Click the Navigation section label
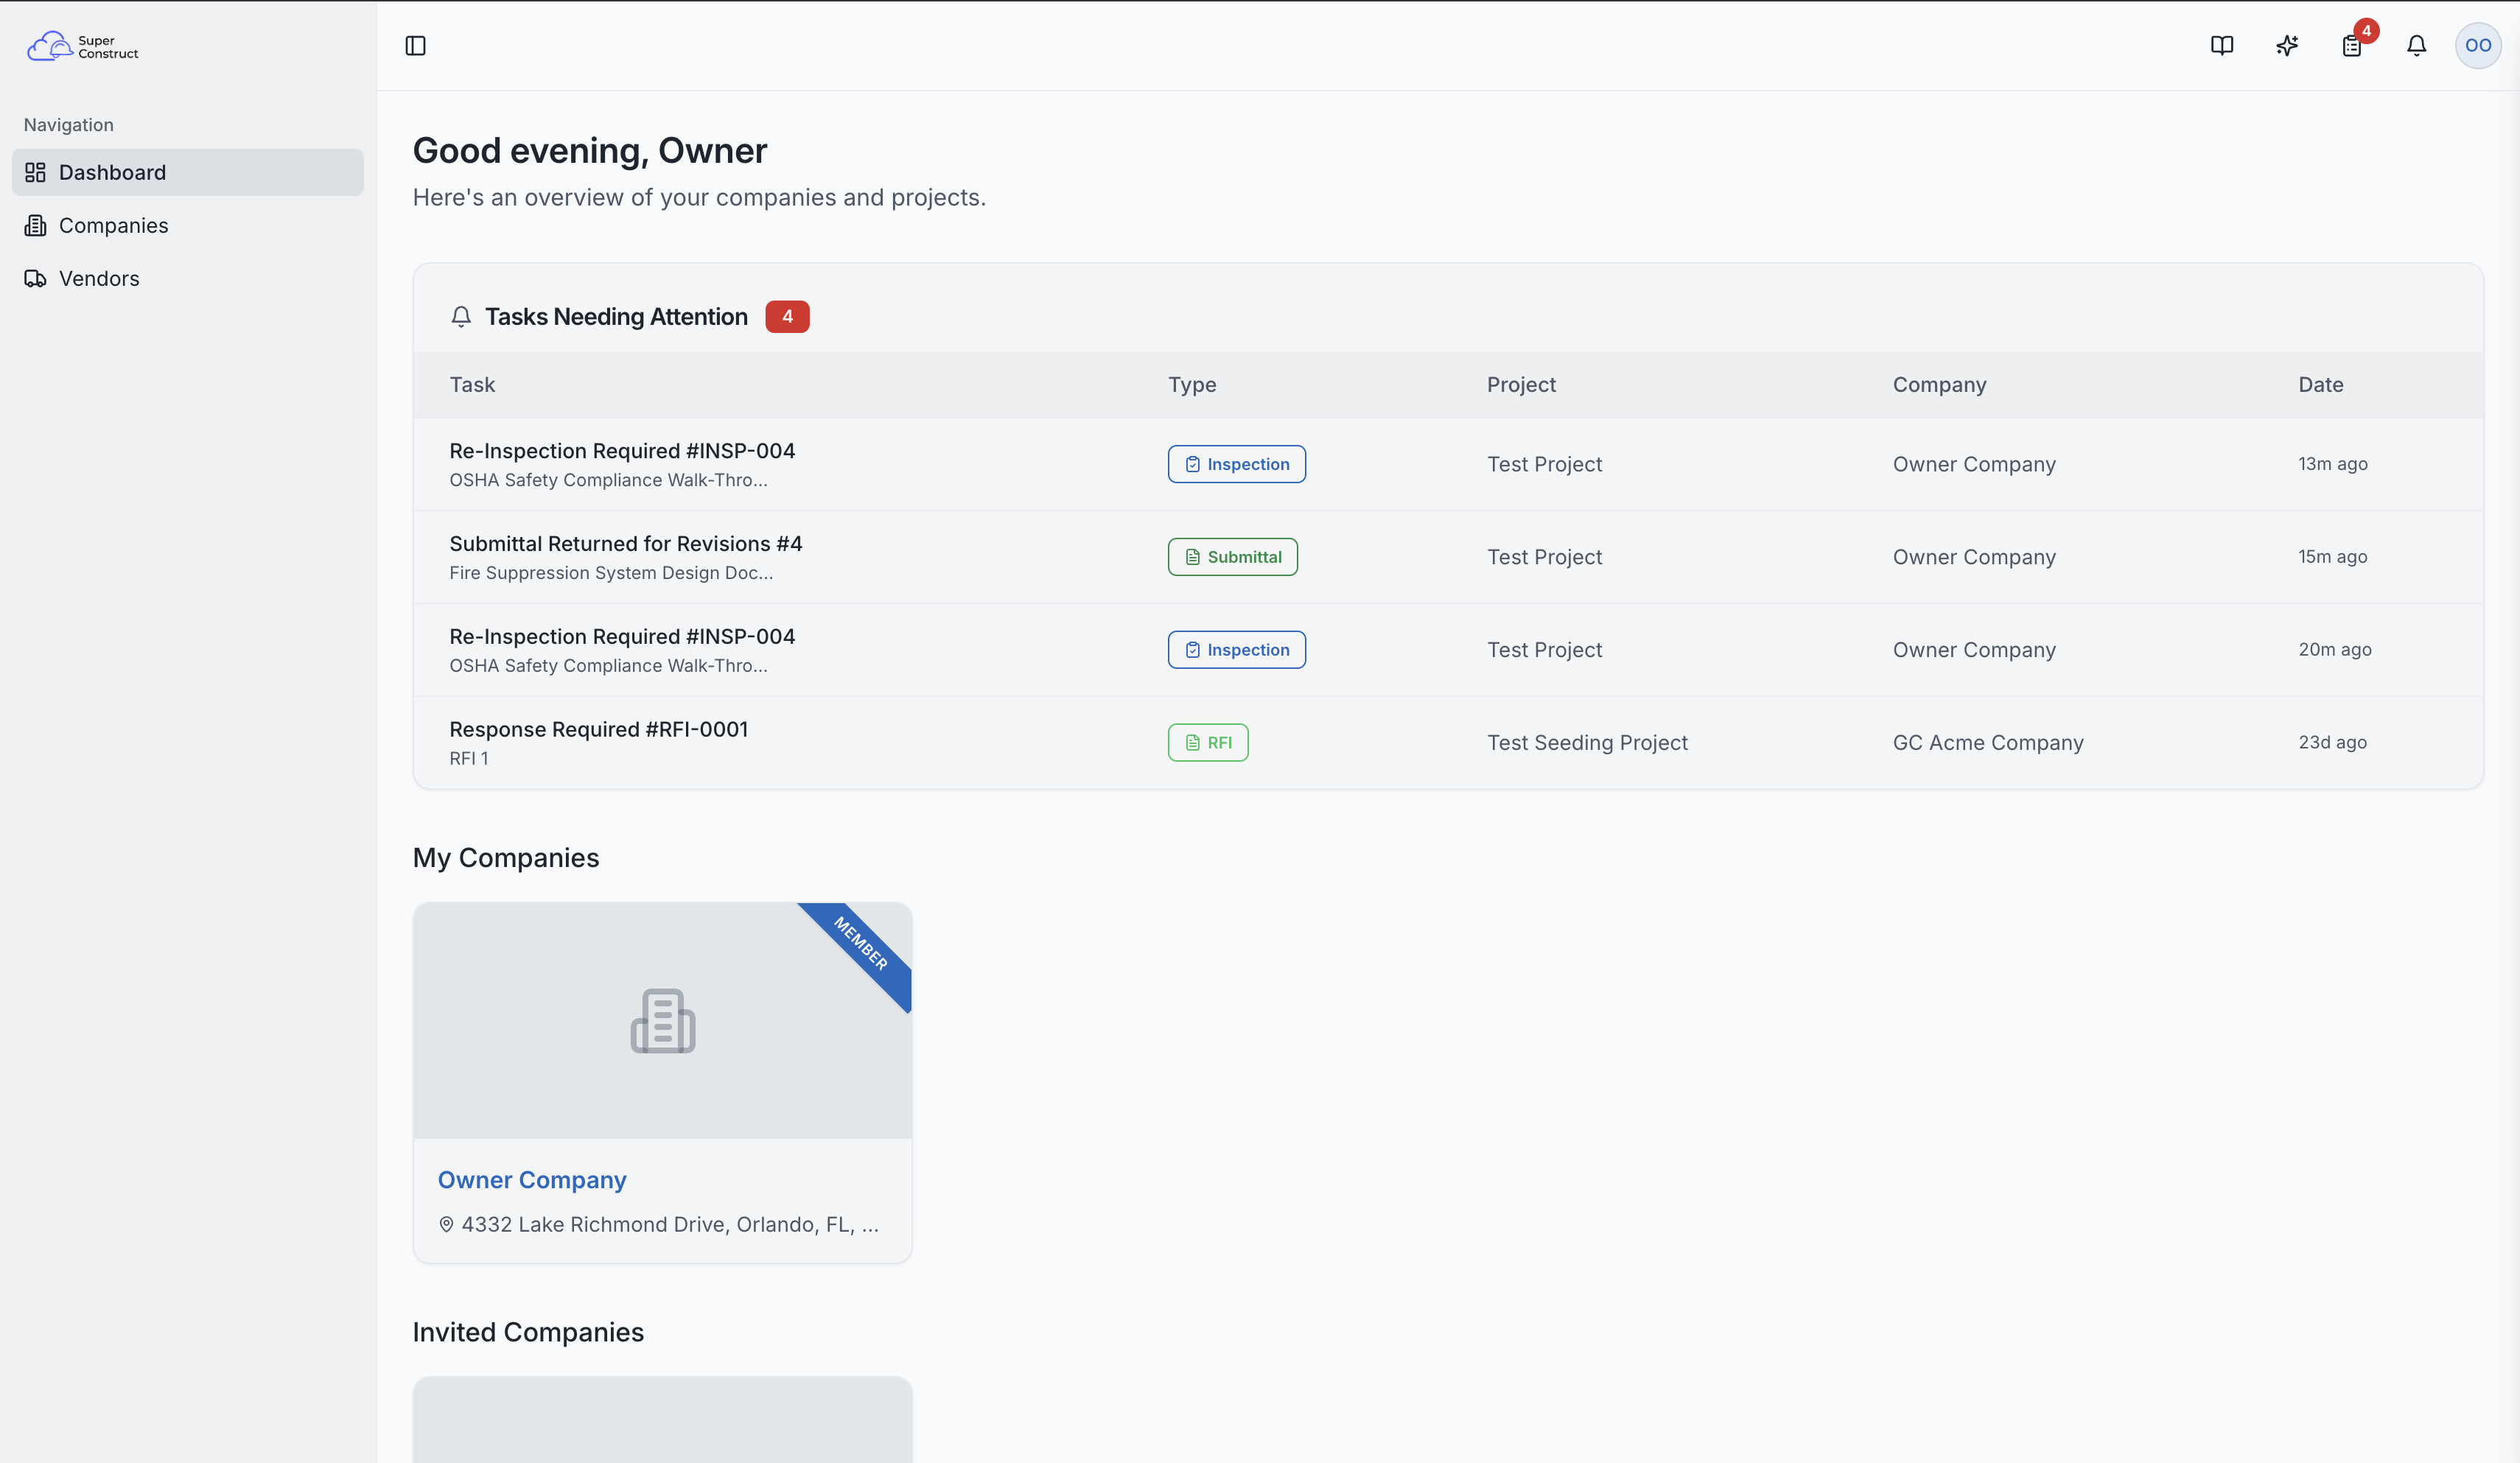This screenshot has height=1463, width=2520. click(69, 125)
